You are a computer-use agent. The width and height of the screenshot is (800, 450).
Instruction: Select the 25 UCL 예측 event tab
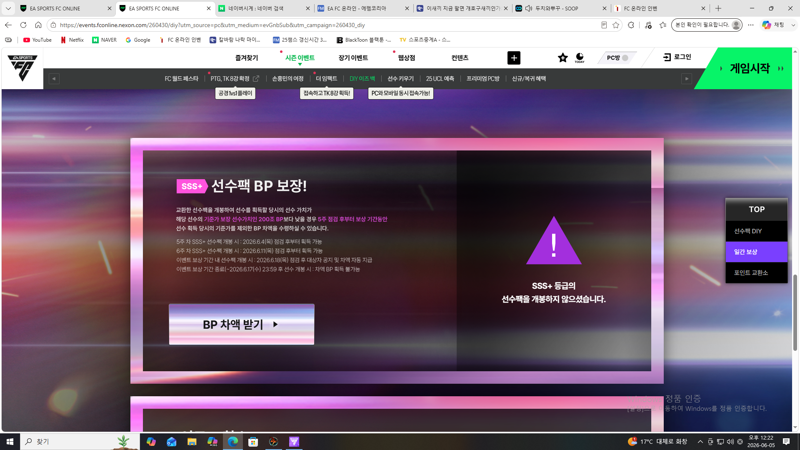[x=440, y=79]
